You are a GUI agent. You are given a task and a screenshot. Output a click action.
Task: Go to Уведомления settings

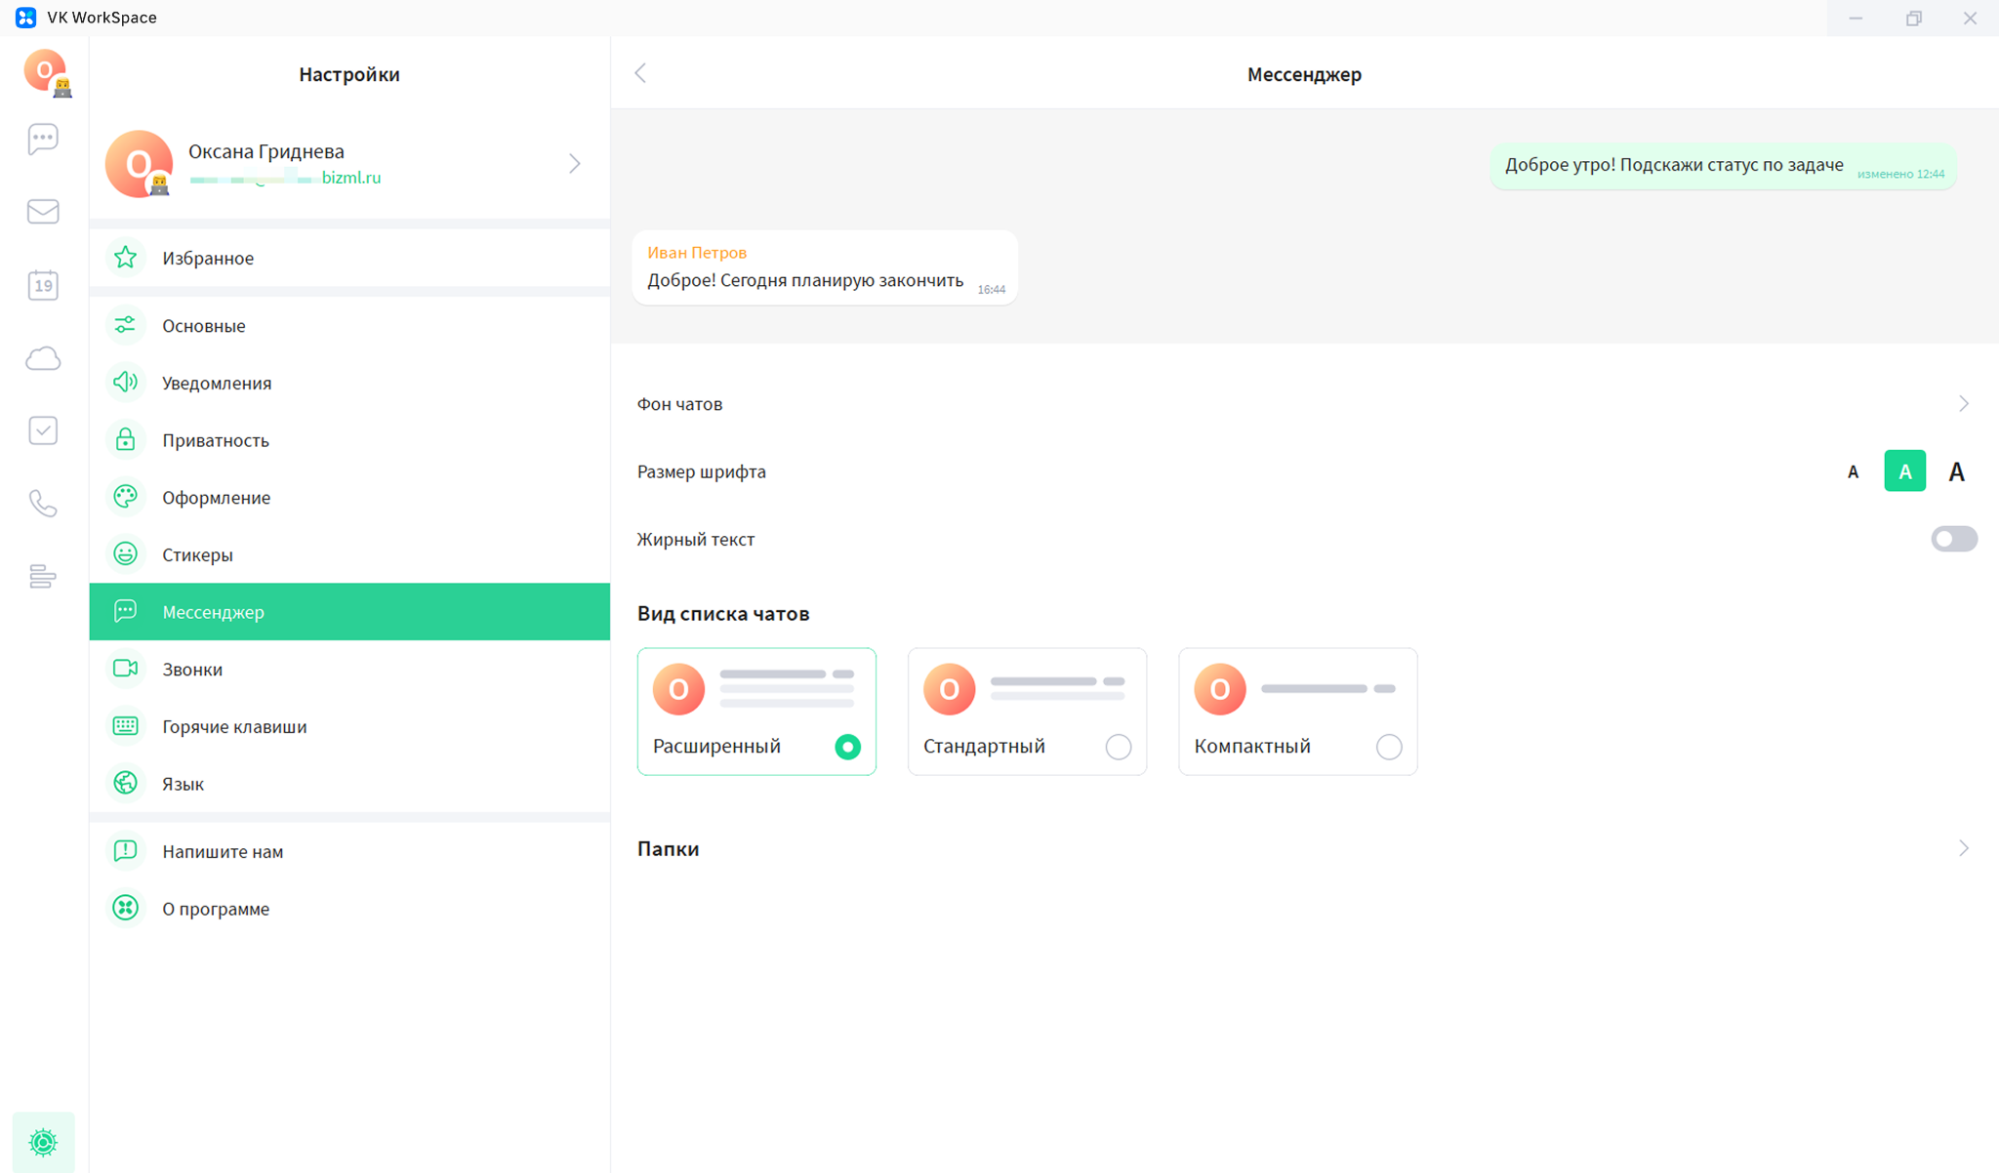[217, 383]
